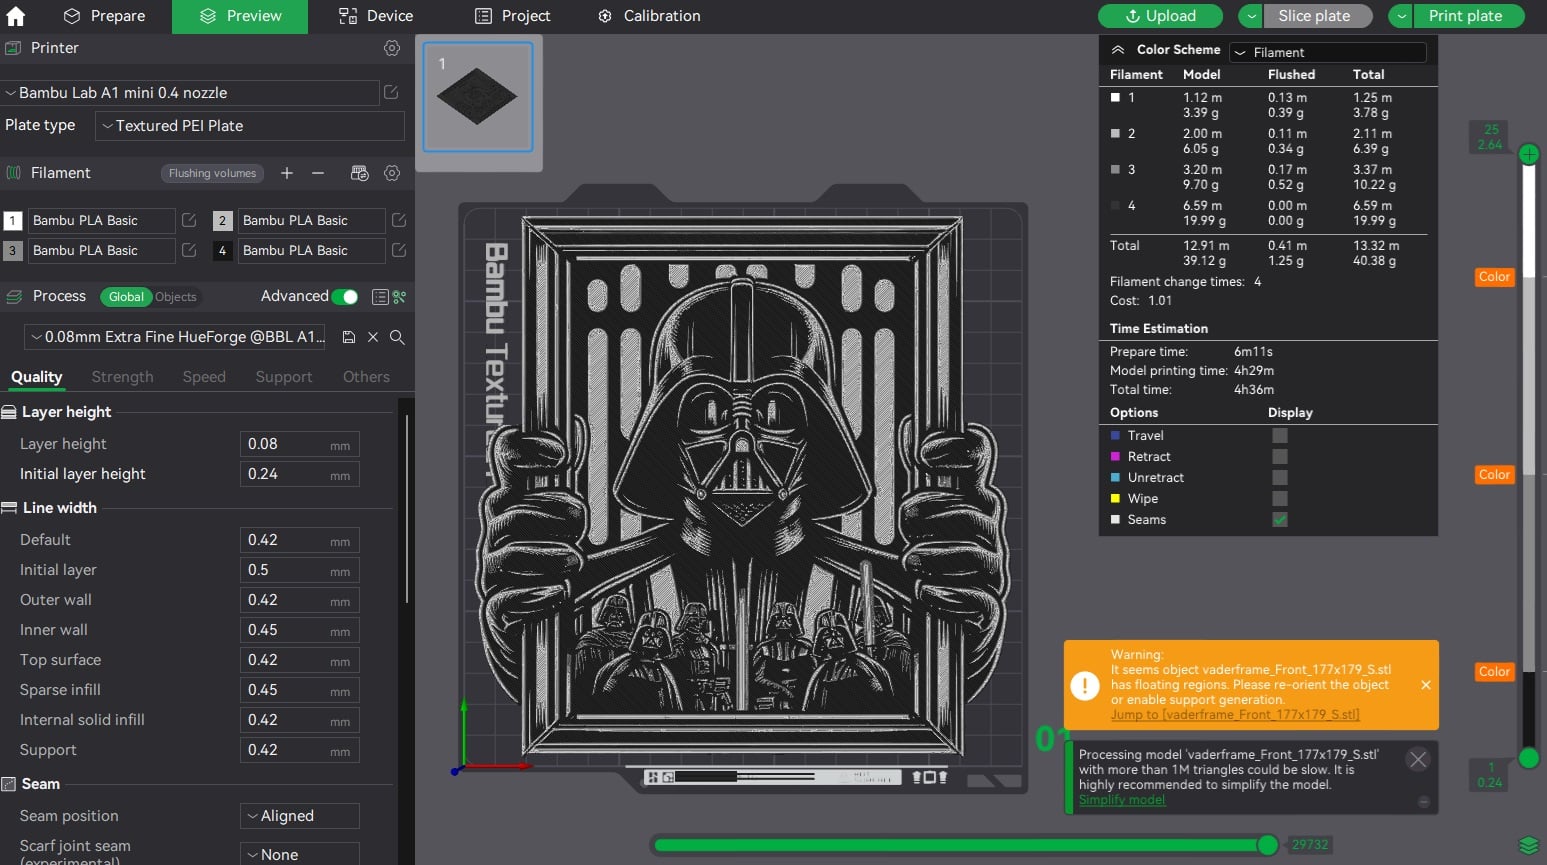The image size is (1547, 865).
Task: Edit the Initial layer height field
Action: [x=299, y=474]
